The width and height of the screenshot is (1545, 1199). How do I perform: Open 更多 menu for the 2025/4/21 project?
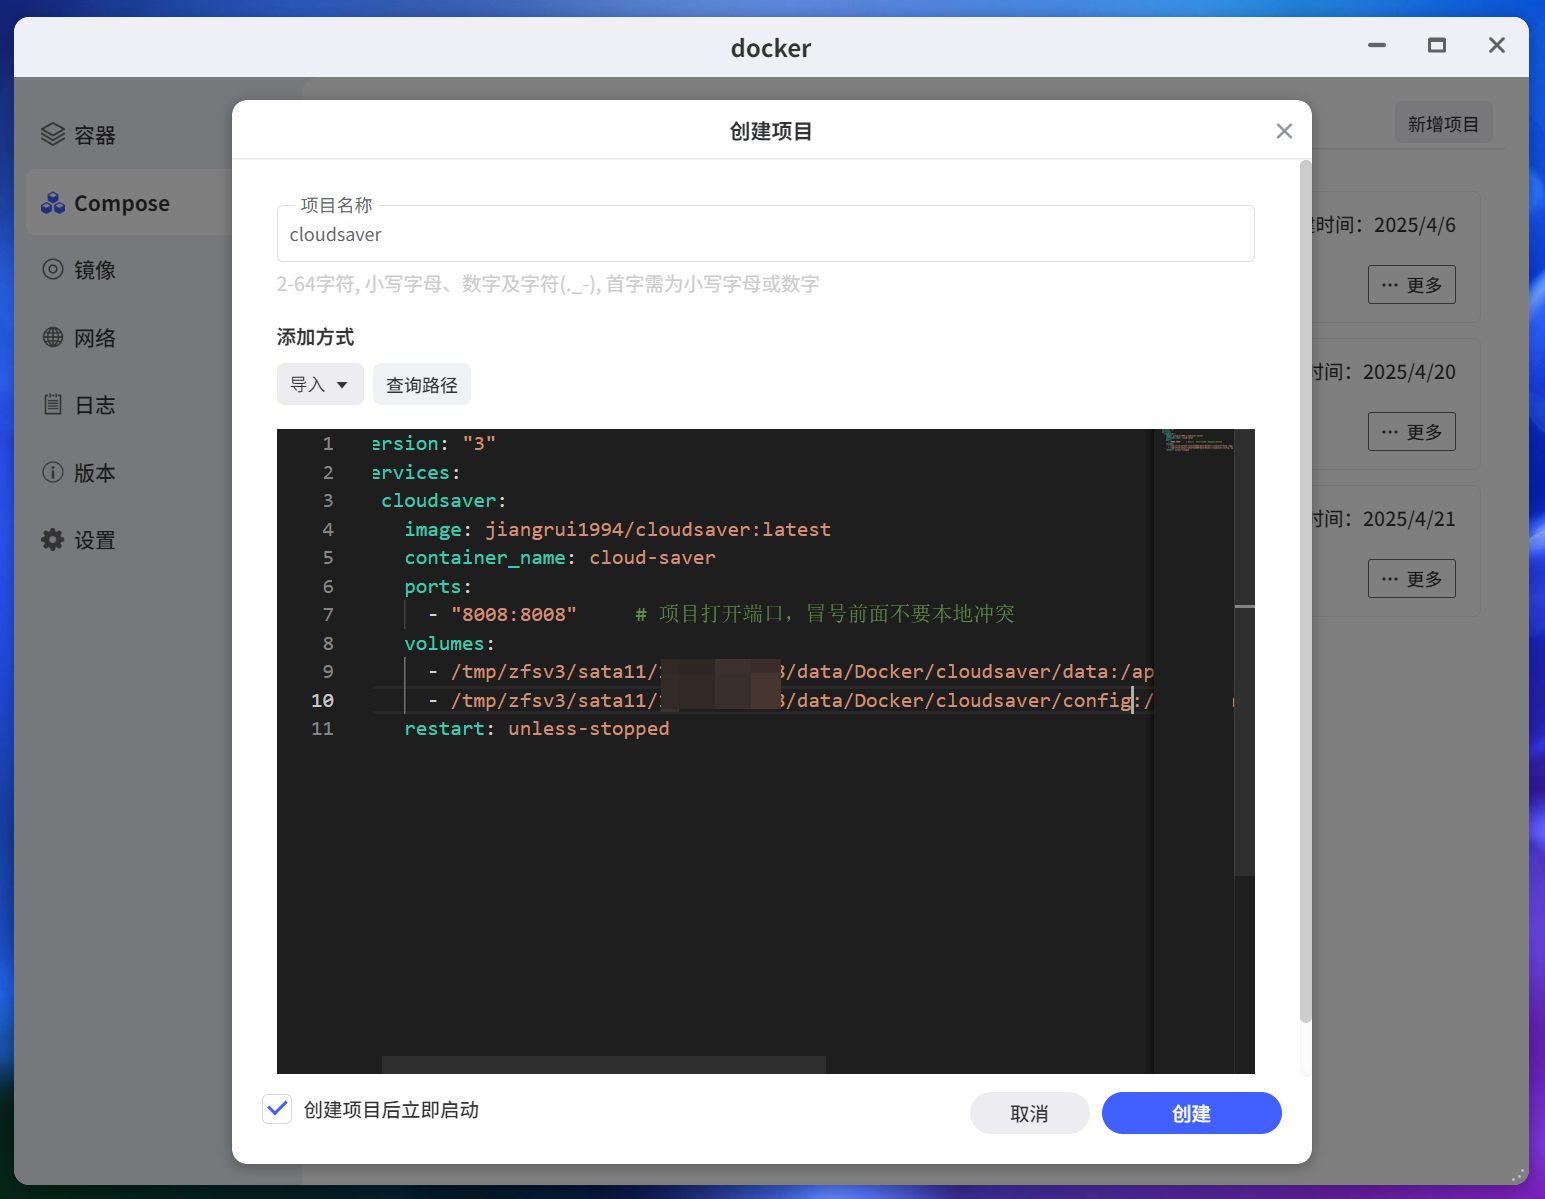click(1412, 579)
